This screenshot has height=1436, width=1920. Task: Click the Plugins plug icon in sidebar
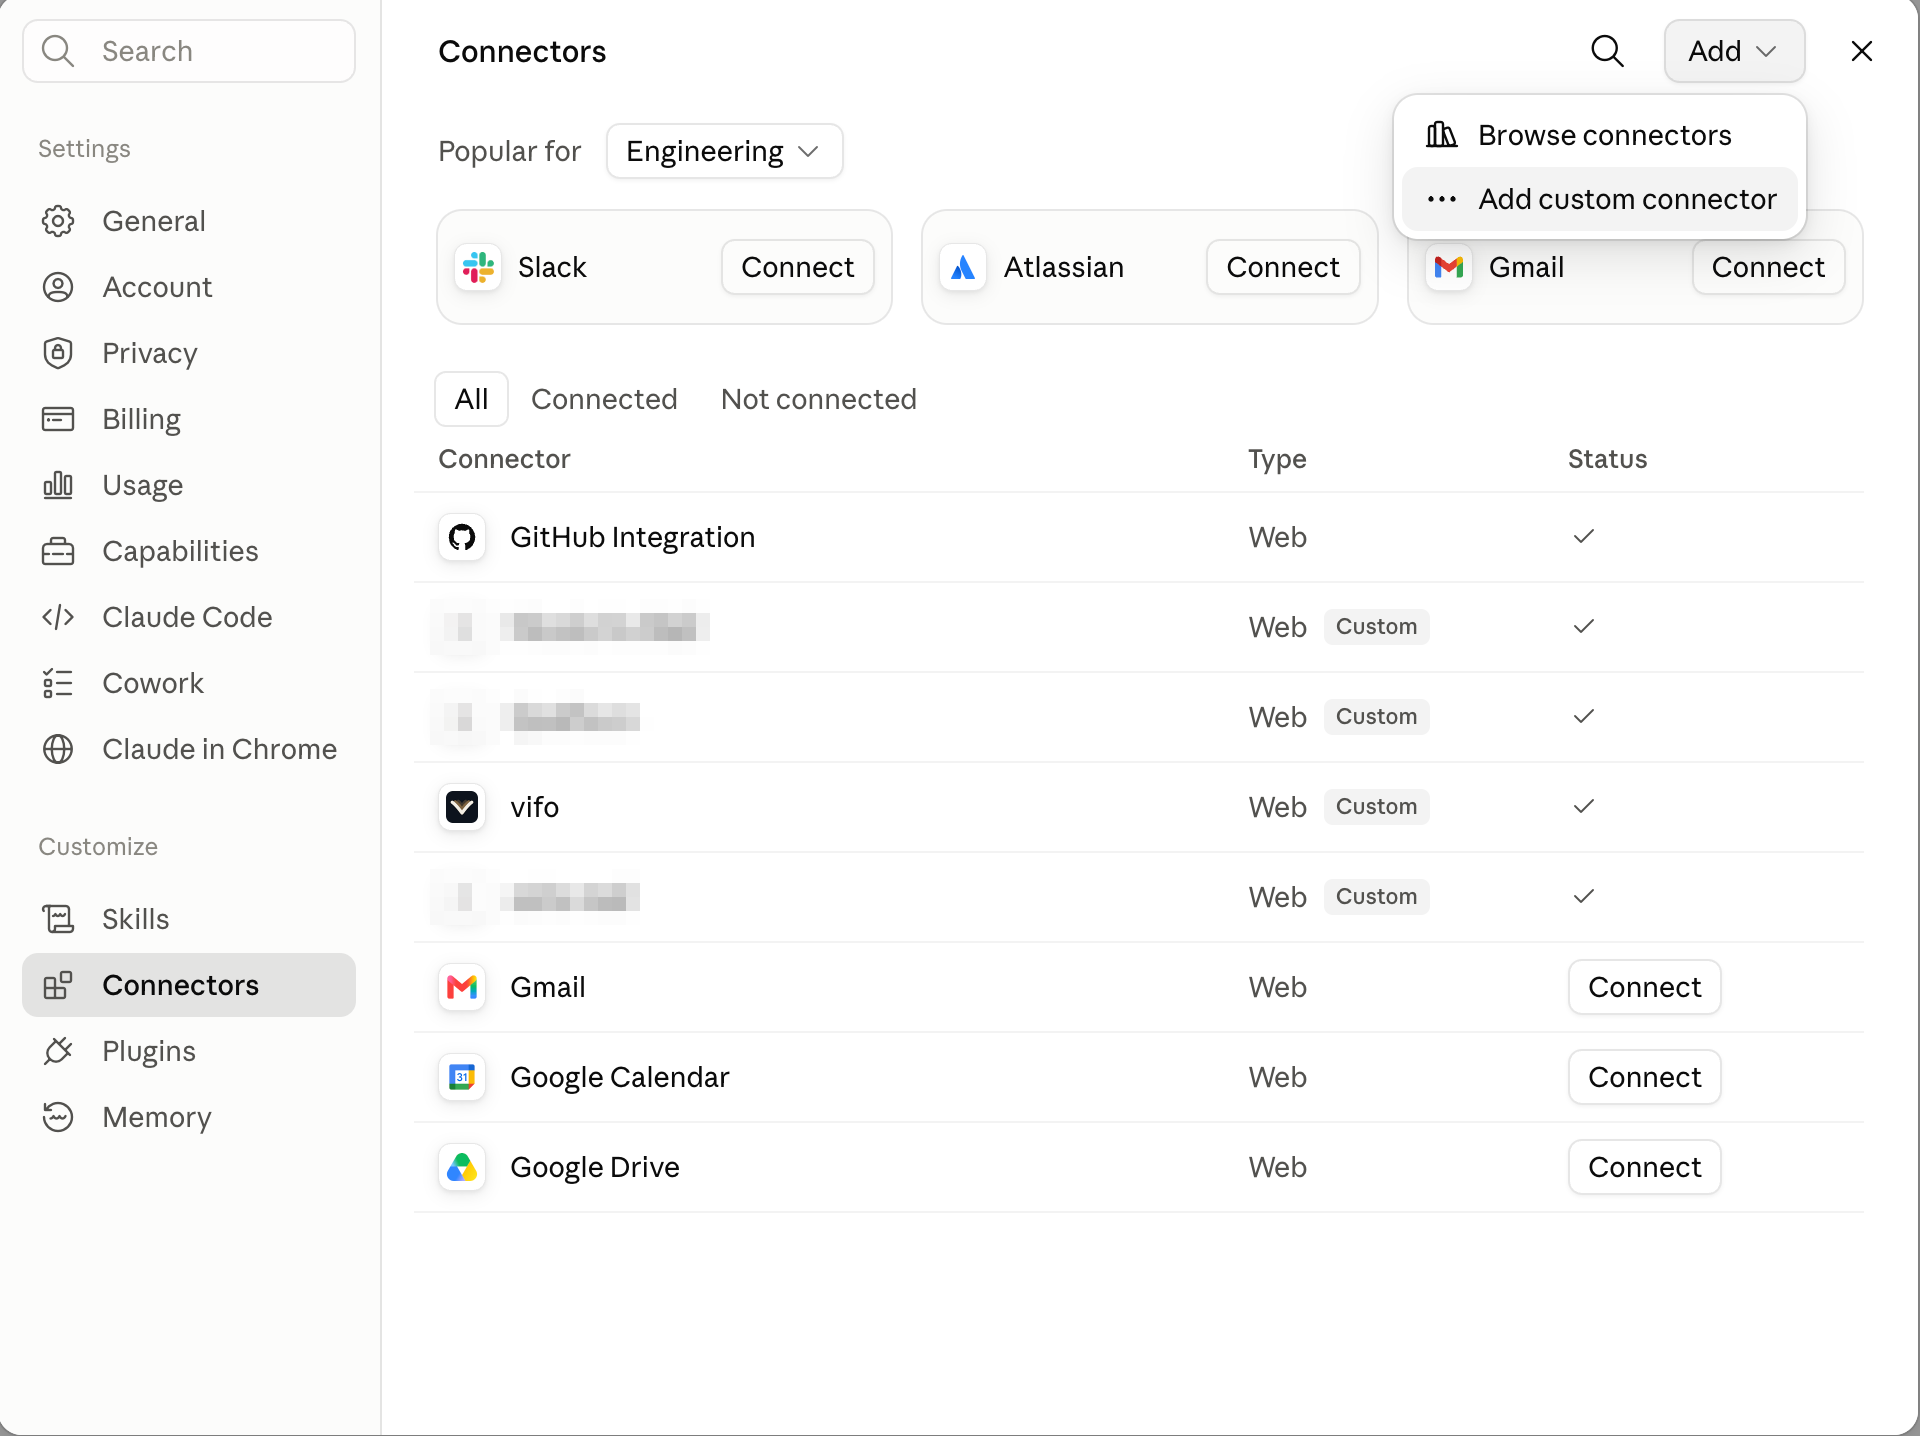pos(58,1051)
